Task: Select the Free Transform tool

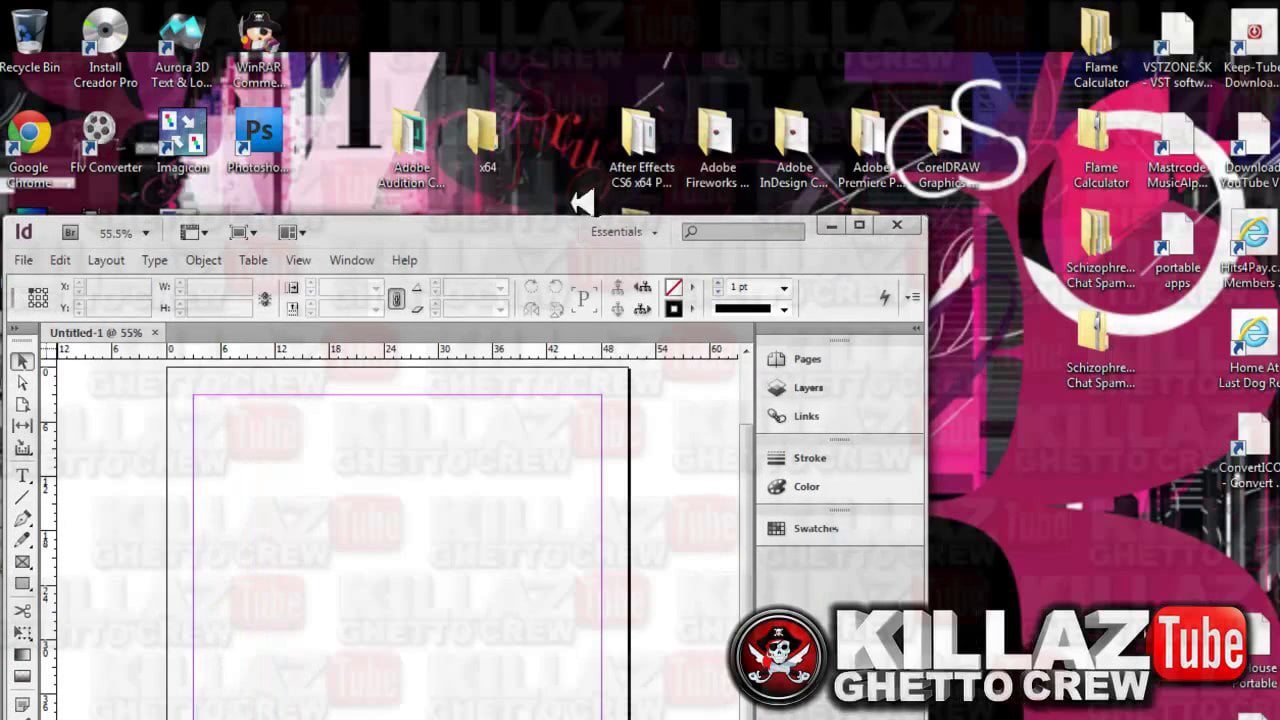Action: pyautogui.click(x=22, y=633)
